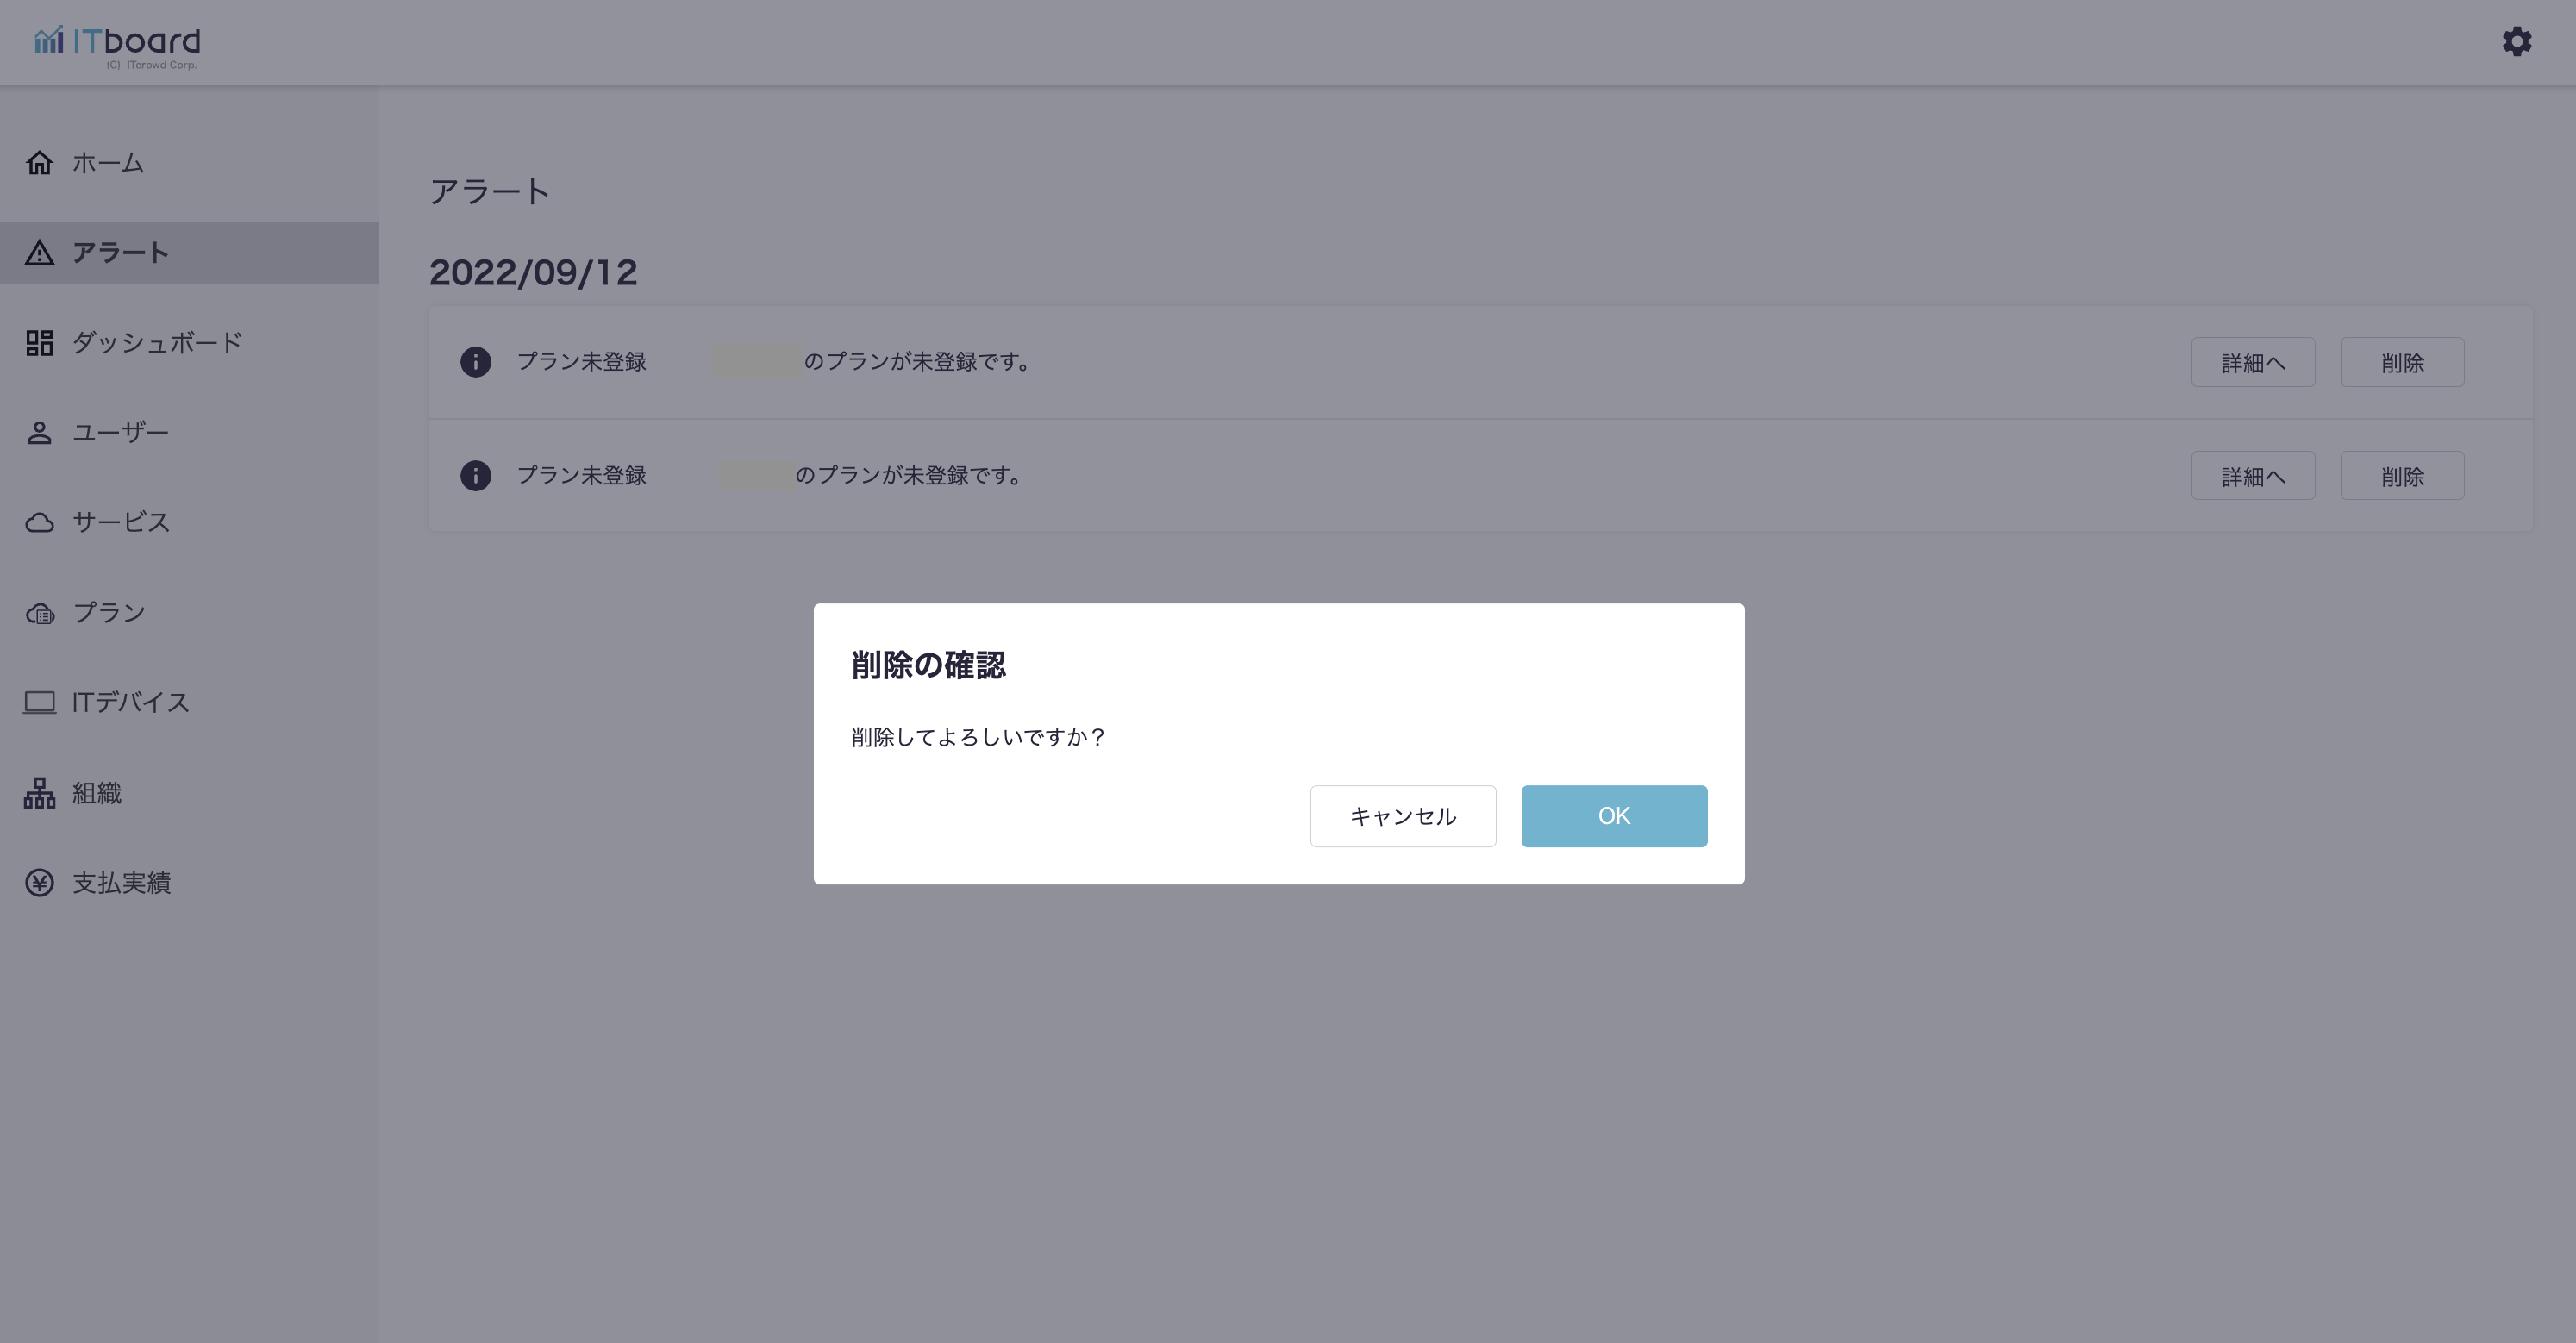
Task: Click the yen 支払実績 icon
Action: click(39, 883)
